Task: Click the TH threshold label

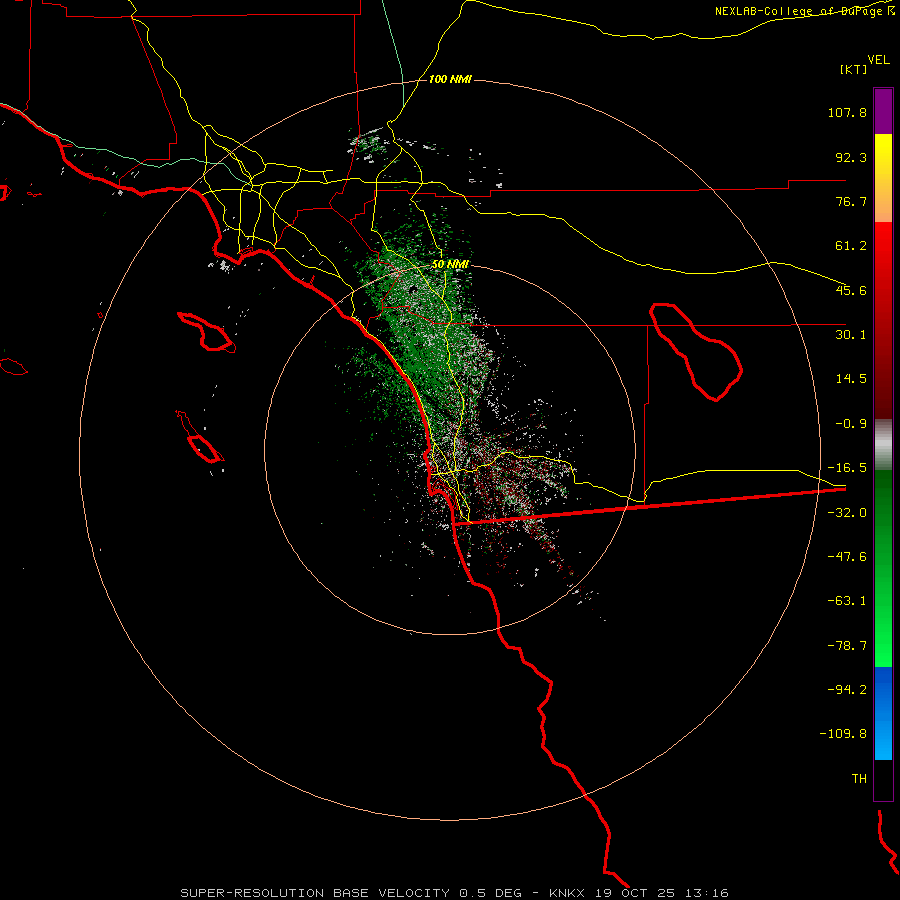Action: [859, 779]
